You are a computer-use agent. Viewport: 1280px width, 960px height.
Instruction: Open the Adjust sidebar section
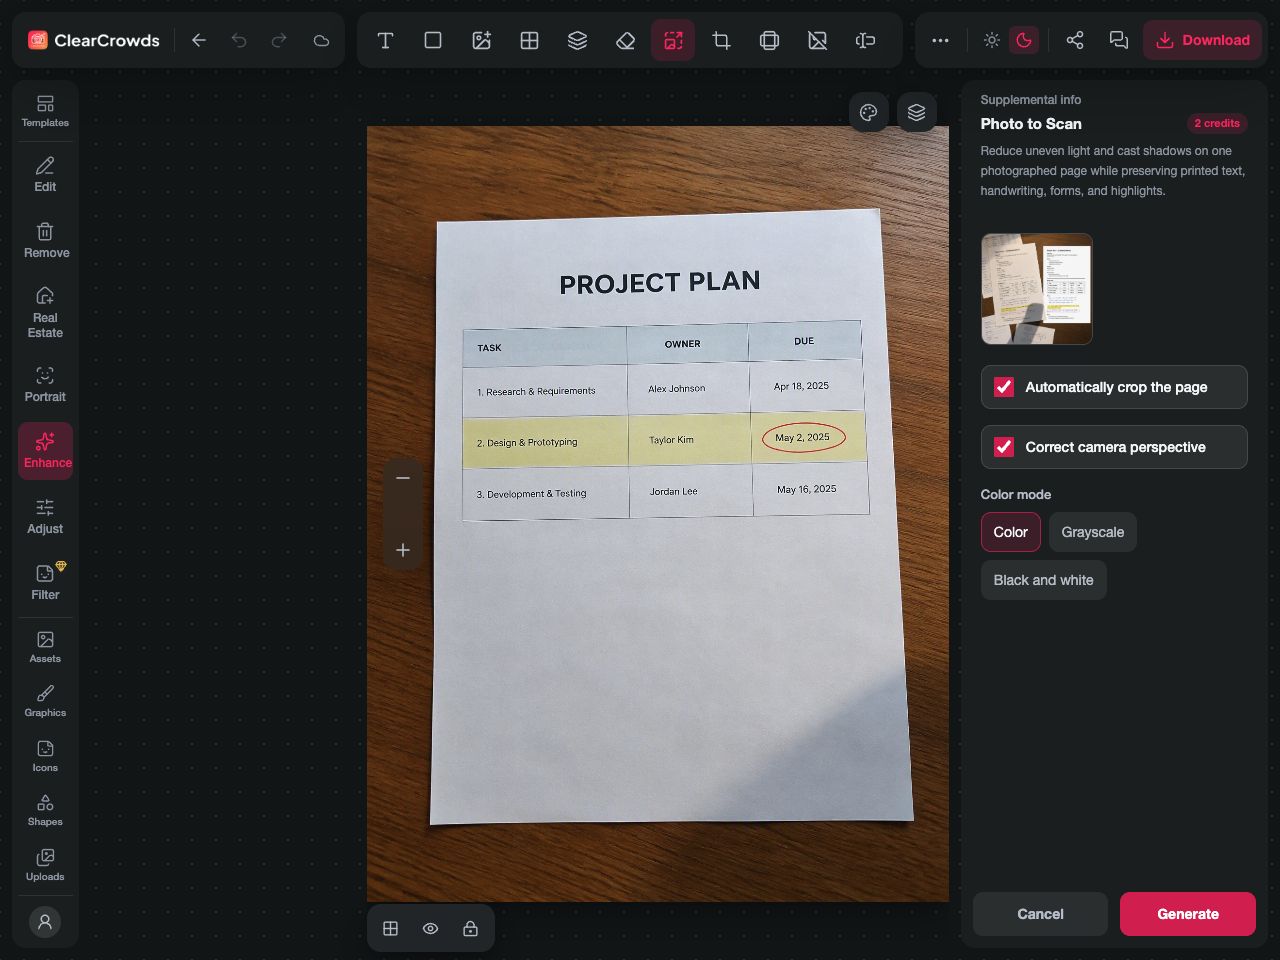pos(45,516)
